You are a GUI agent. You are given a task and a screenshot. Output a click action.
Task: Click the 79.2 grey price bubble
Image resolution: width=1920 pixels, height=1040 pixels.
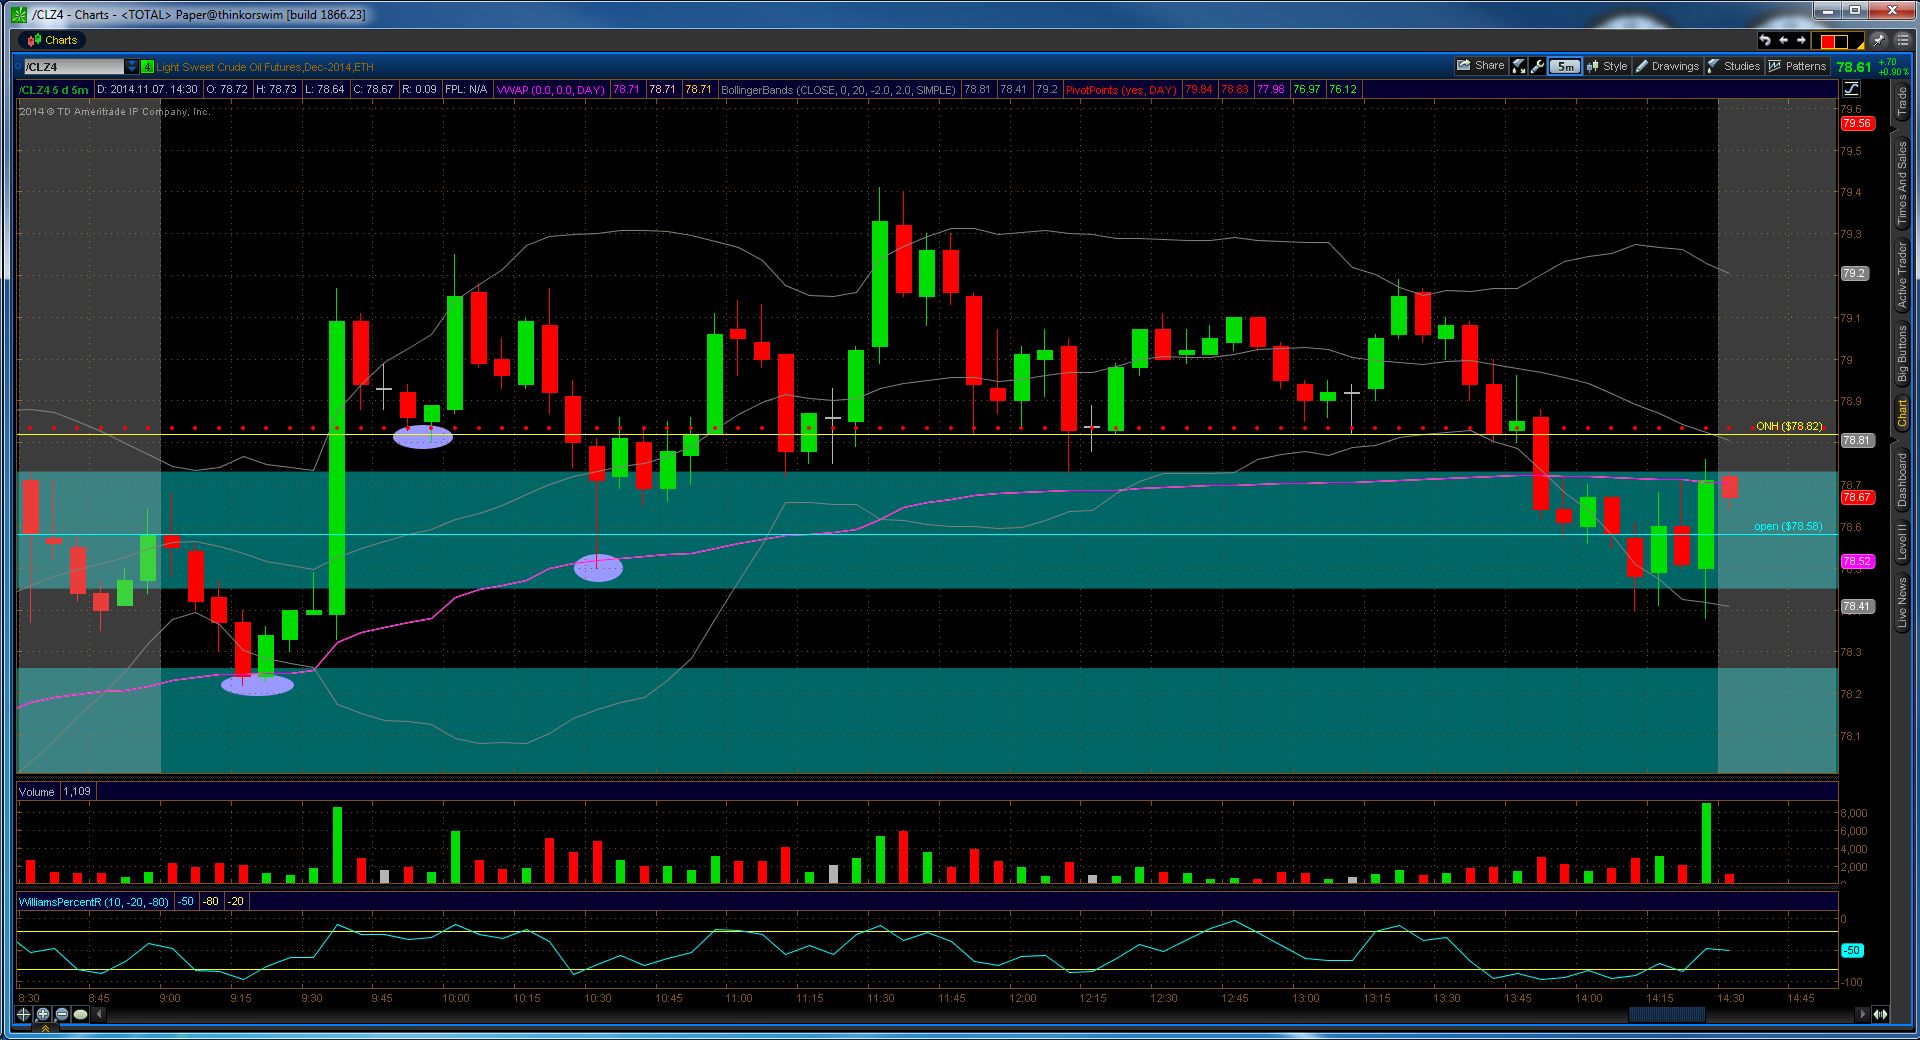(x=1854, y=273)
